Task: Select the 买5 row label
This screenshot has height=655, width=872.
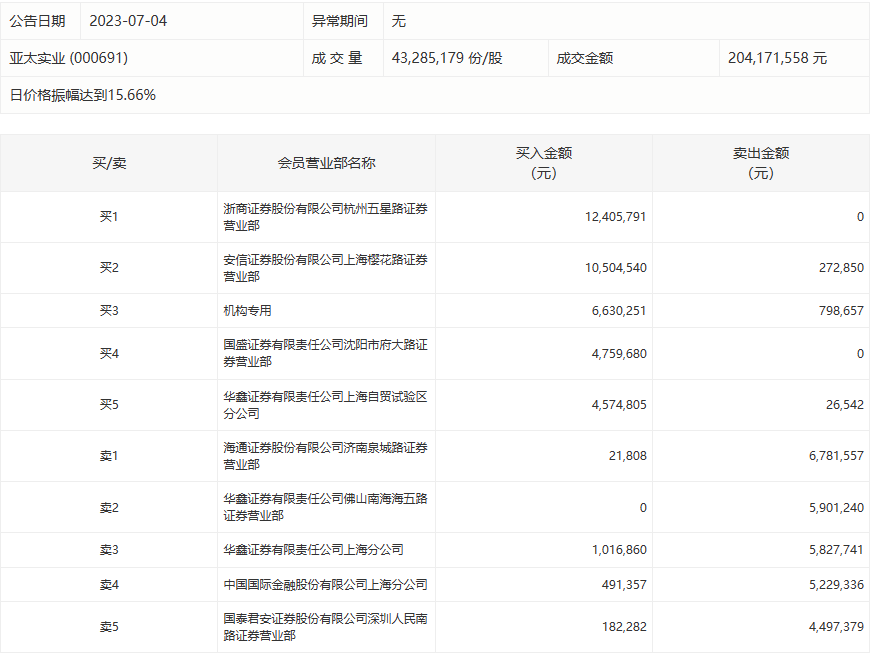Action: (109, 405)
